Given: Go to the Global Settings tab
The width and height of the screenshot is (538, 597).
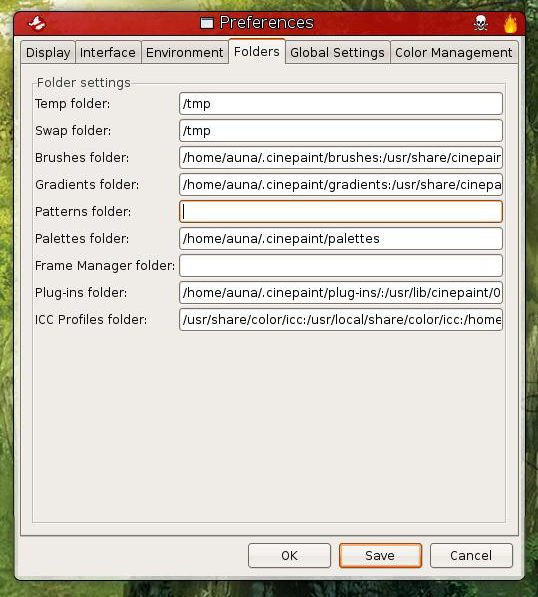Looking at the screenshot, I should pos(337,53).
